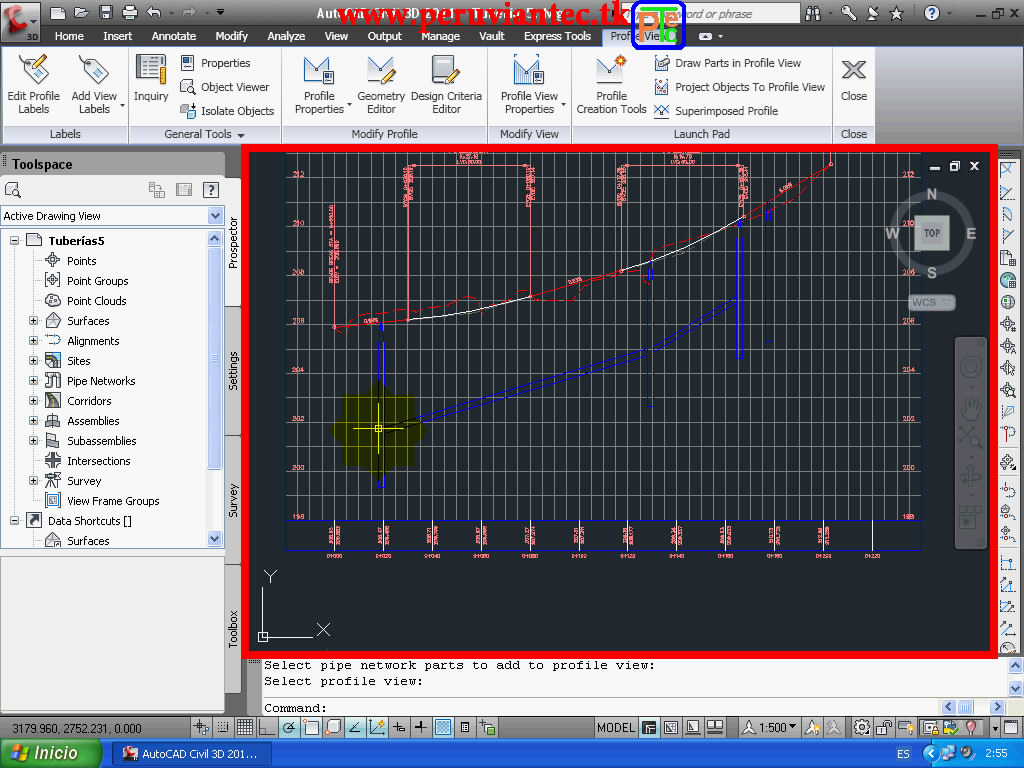Select View Frame Groups item
This screenshot has width=1024, height=768.
(113, 501)
